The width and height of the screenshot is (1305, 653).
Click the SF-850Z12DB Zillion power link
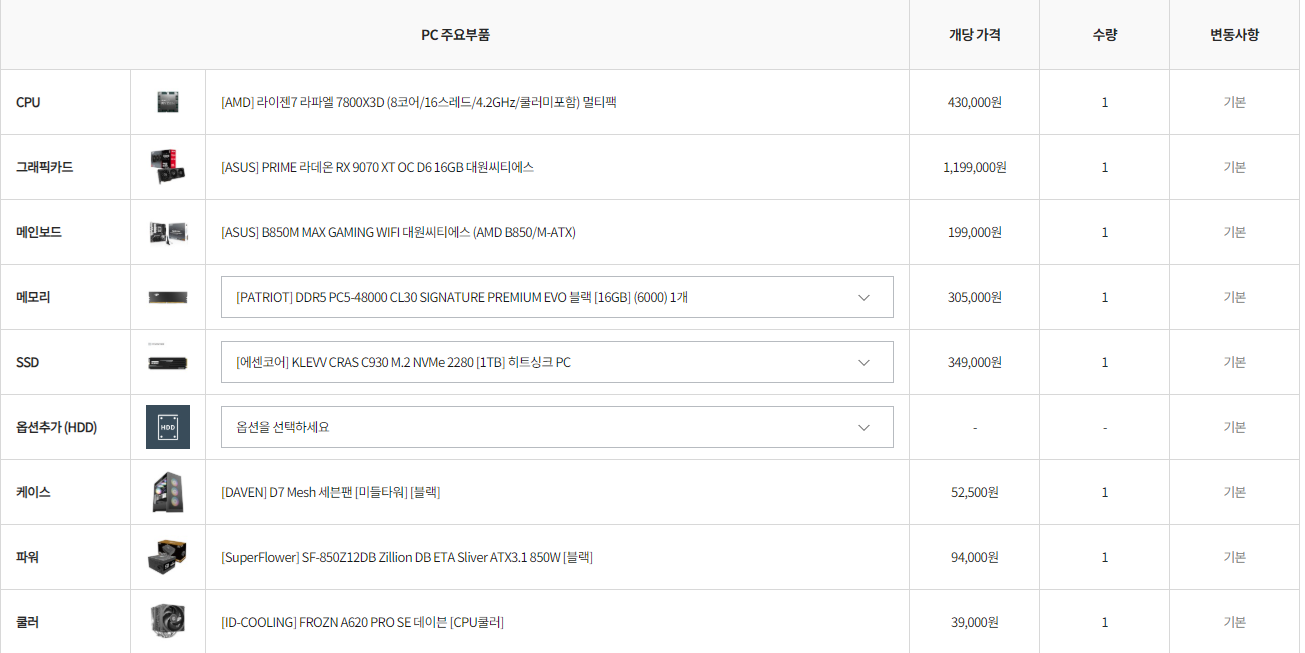pos(406,557)
